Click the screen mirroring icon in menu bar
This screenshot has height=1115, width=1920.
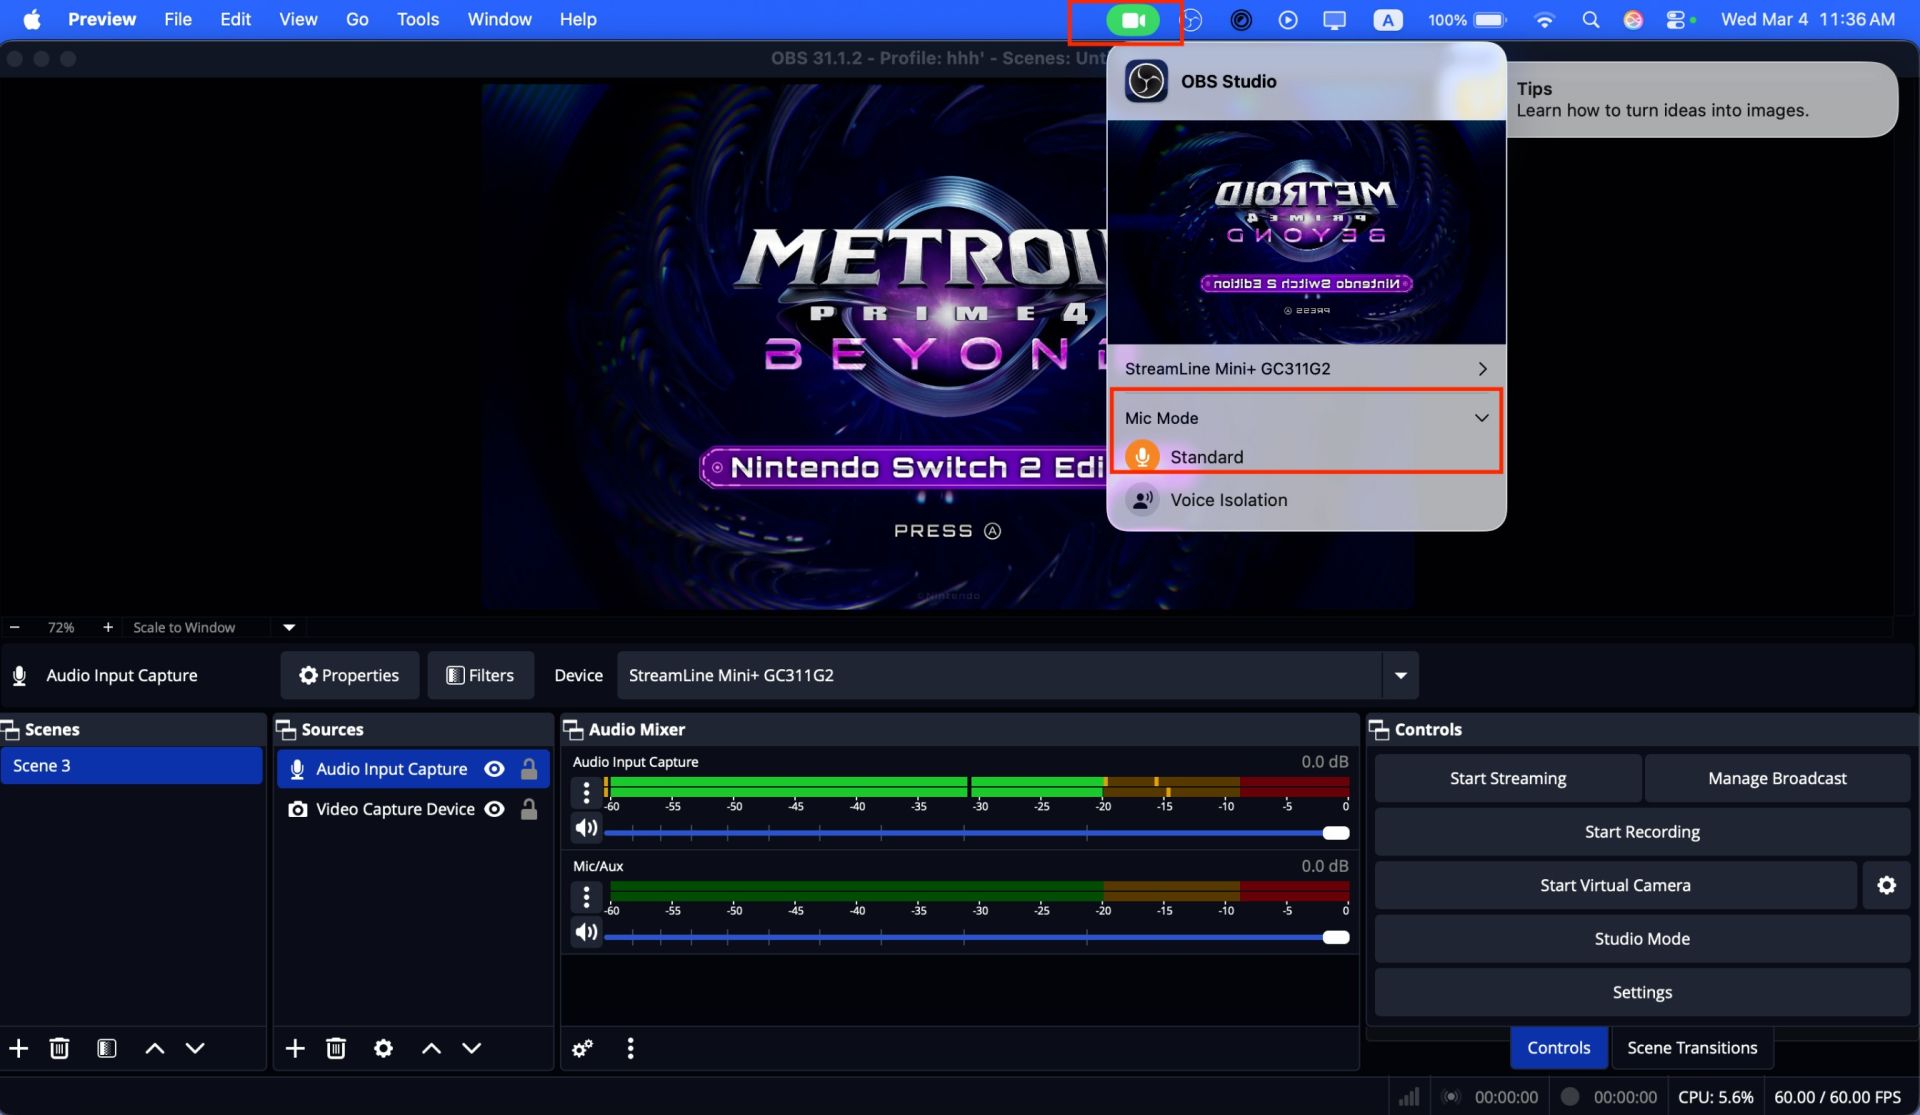(1334, 20)
